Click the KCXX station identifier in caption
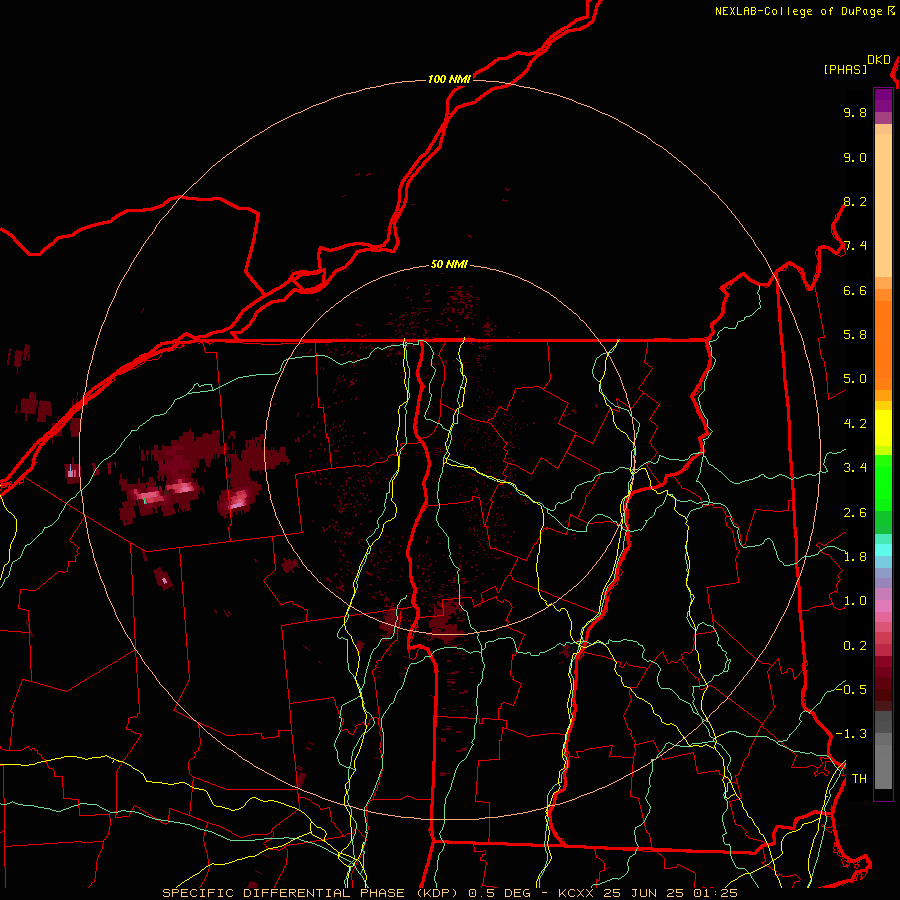Screen dimensions: 900x900 click(x=576, y=893)
